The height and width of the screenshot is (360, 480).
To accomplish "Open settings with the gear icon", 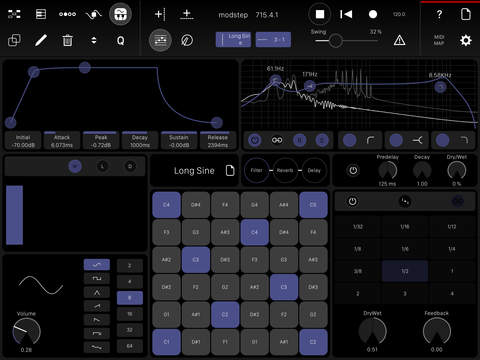I will click(466, 41).
